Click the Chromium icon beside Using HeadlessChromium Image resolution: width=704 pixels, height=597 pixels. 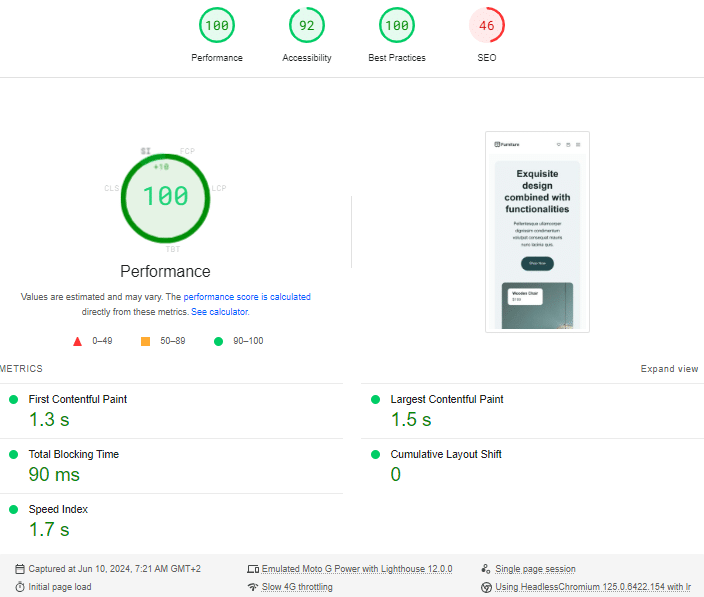pos(487,587)
